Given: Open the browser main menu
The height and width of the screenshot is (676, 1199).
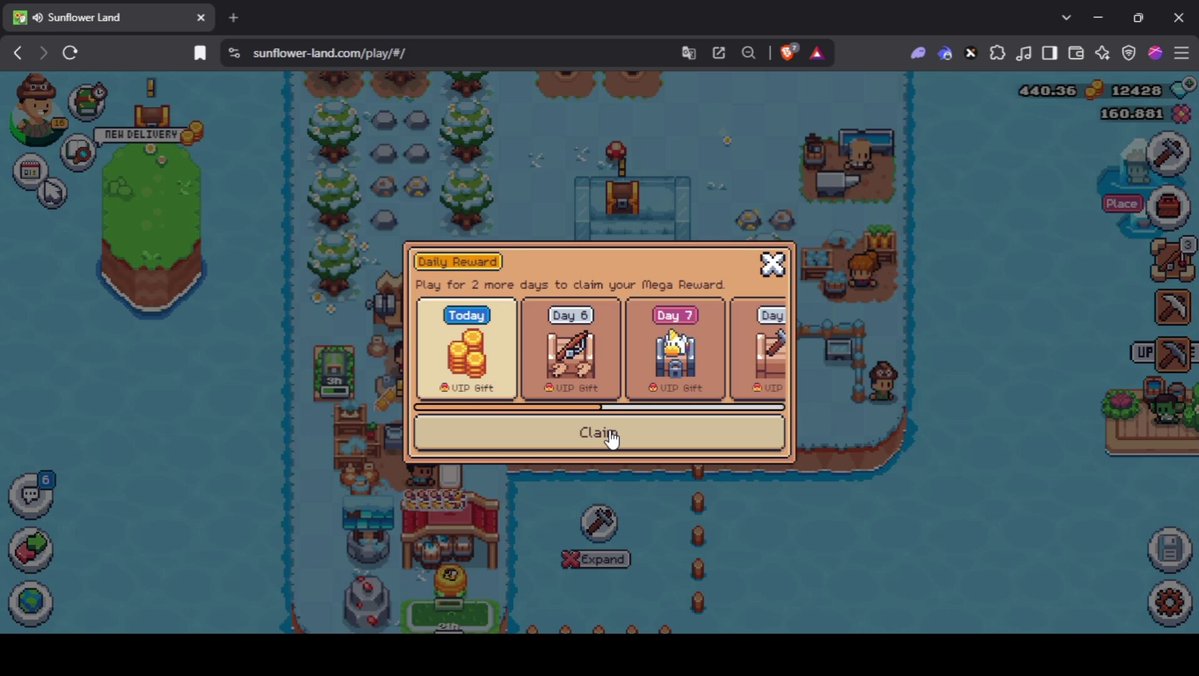Looking at the screenshot, I should click(1181, 53).
